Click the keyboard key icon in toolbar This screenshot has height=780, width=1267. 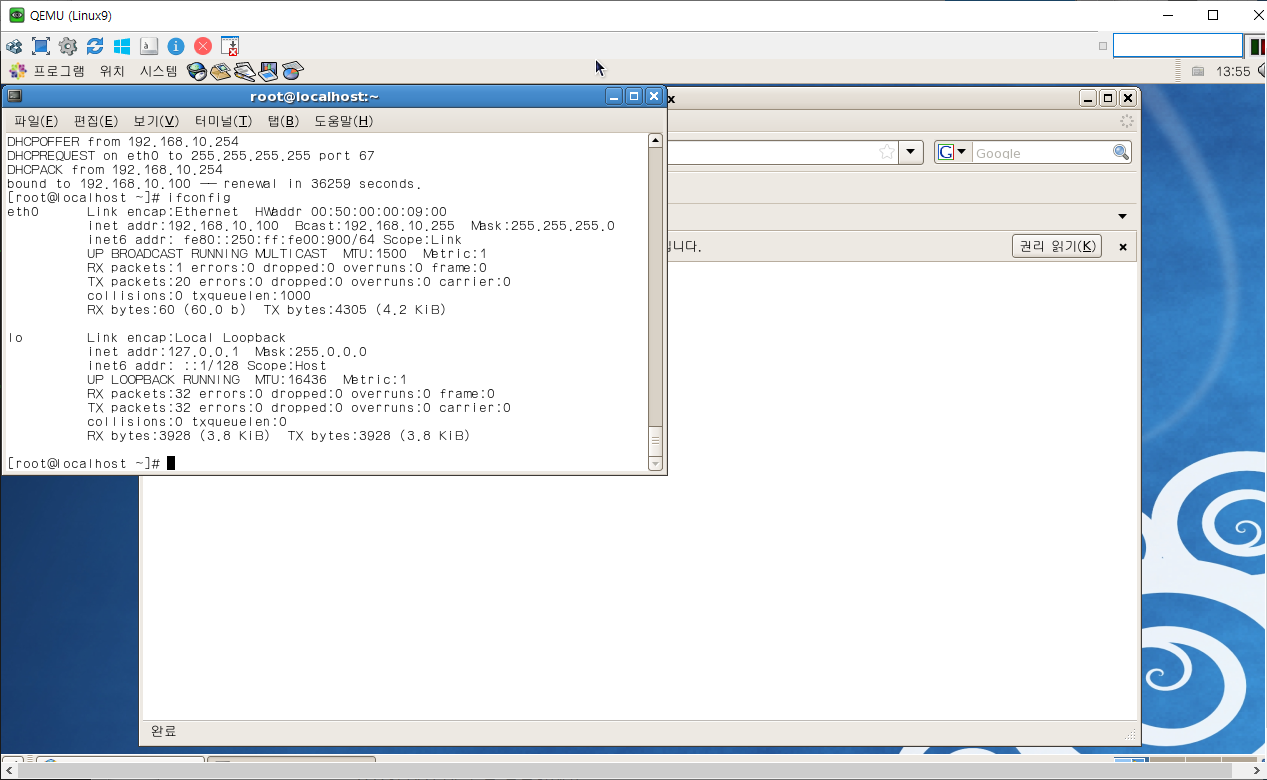[x=149, y=46]
